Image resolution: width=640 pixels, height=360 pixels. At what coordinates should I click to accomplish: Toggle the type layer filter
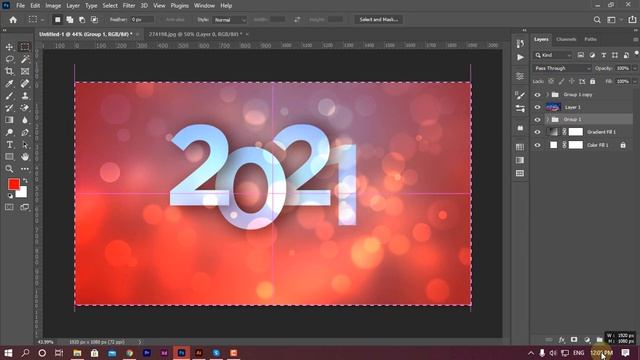[x=603, y=55]
